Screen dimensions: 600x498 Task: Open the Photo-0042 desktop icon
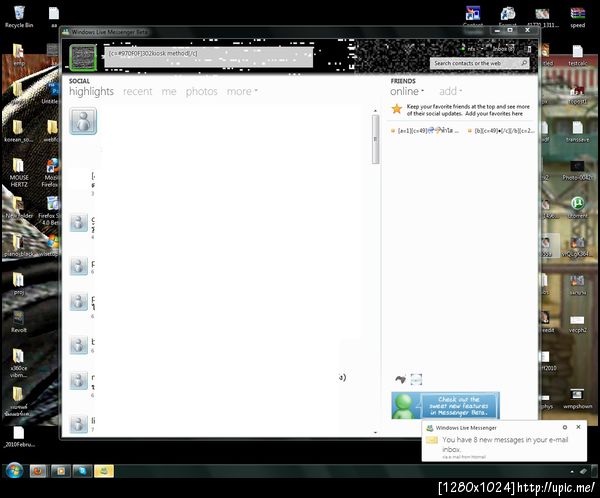click(577, 170)
